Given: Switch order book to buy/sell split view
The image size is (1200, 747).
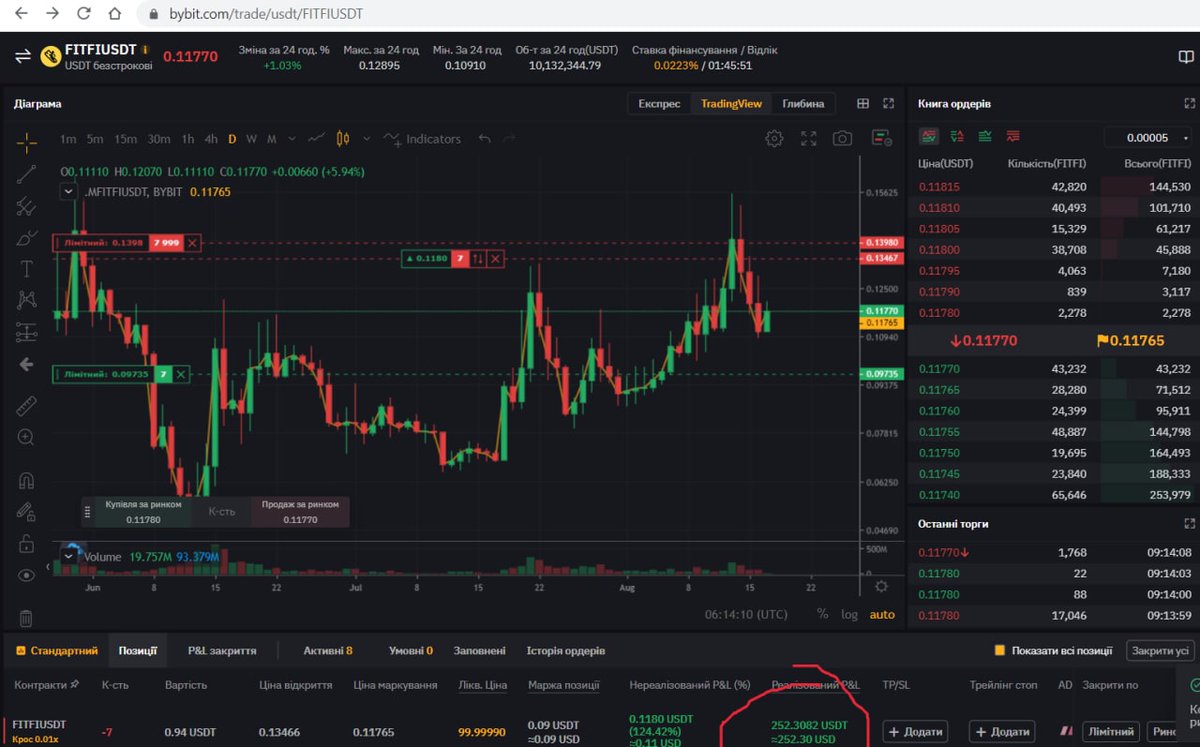Looking at the screenshot, I should click(x=957, y=136).
